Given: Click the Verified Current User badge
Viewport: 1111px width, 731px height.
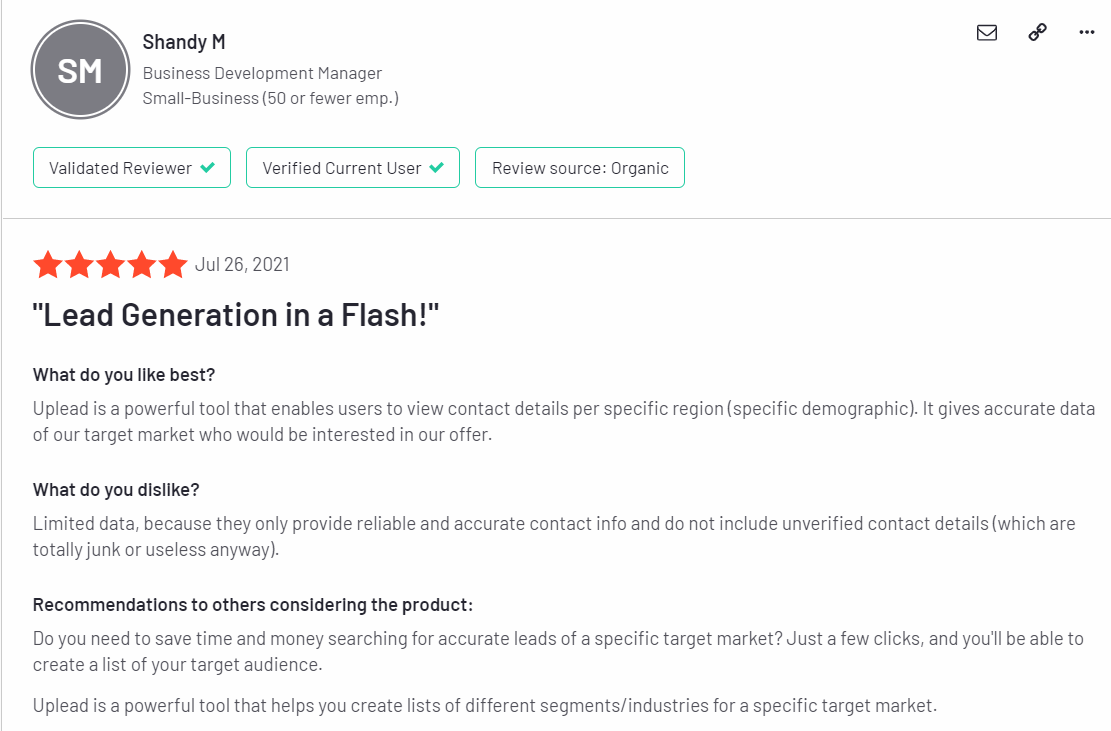Looking at the screenshot, I should tap(353, 168).
